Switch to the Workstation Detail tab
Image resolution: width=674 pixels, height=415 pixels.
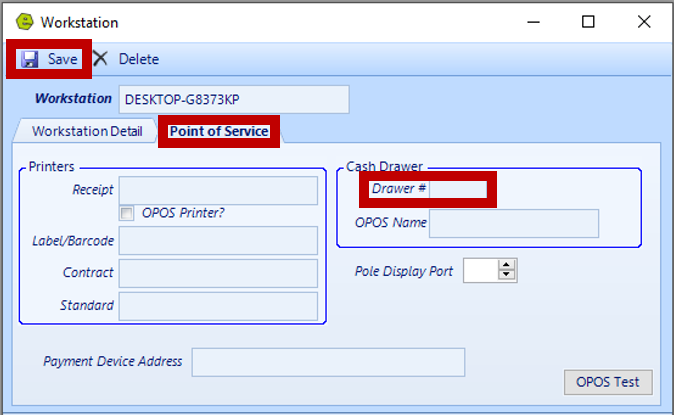point(87,131)
